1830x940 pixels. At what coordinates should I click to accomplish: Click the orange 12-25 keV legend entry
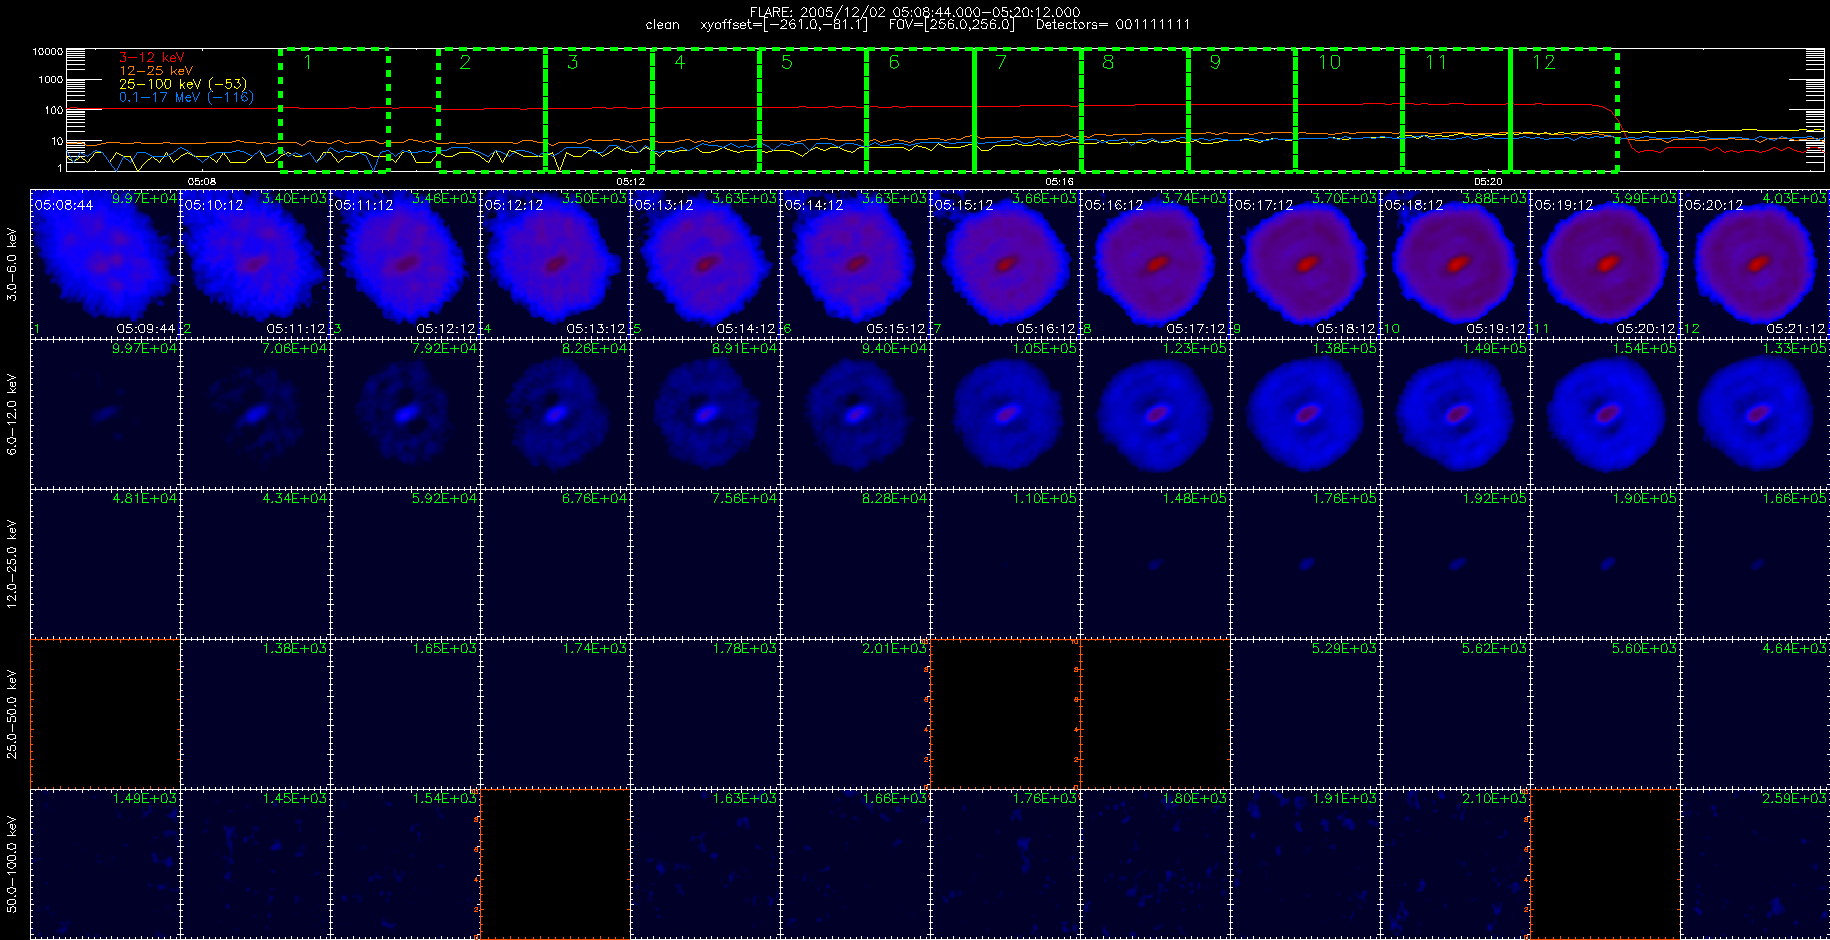click(156, 71)
